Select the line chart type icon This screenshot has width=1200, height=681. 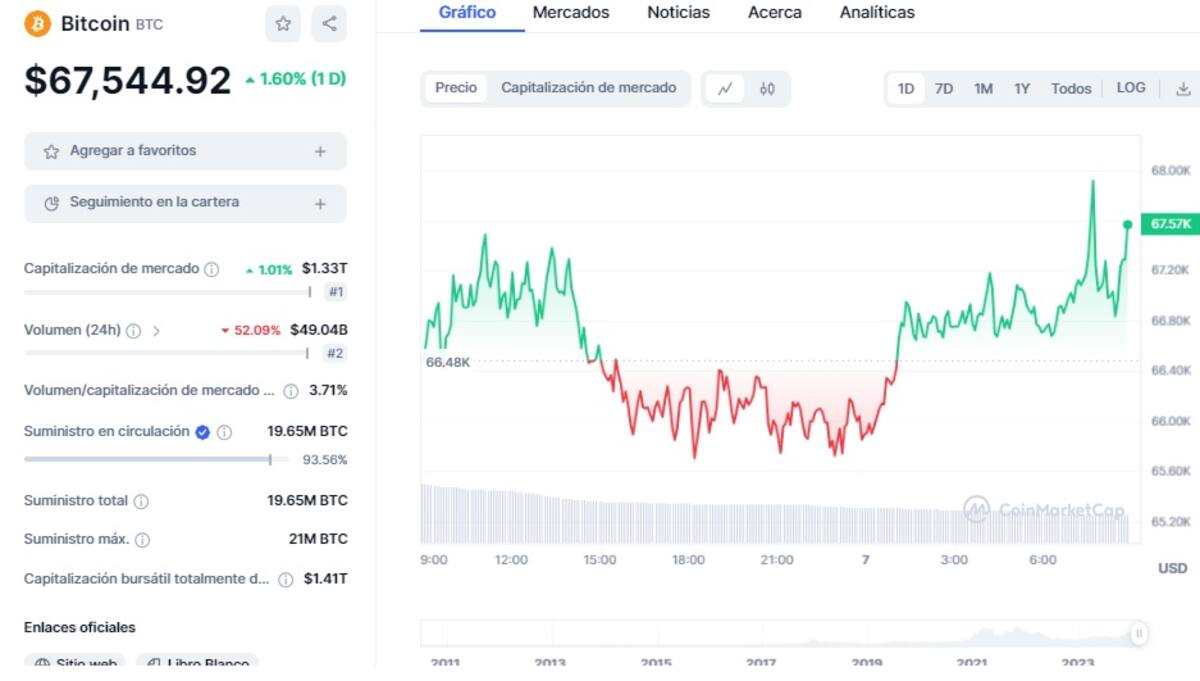coord(725,89)
